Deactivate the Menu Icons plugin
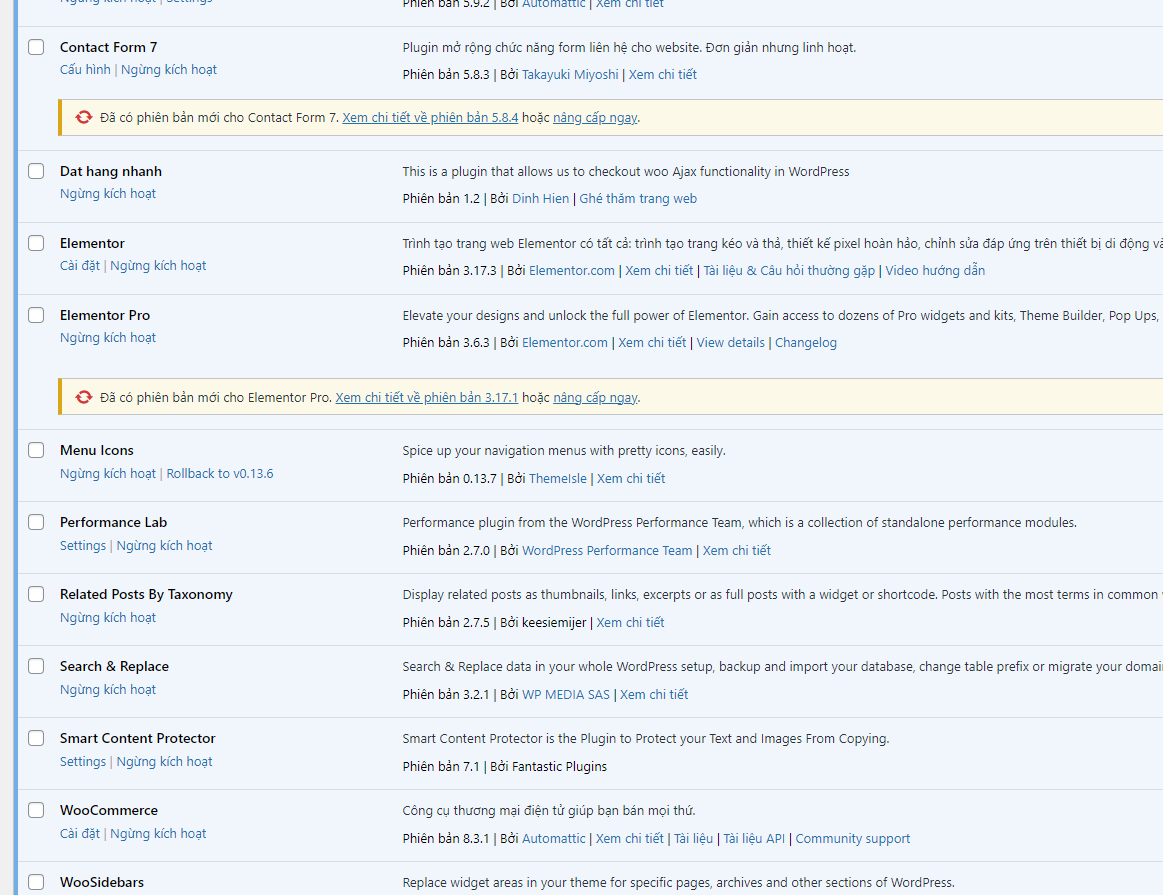Viewport: 1163px width, 895px height. (108, 473)
